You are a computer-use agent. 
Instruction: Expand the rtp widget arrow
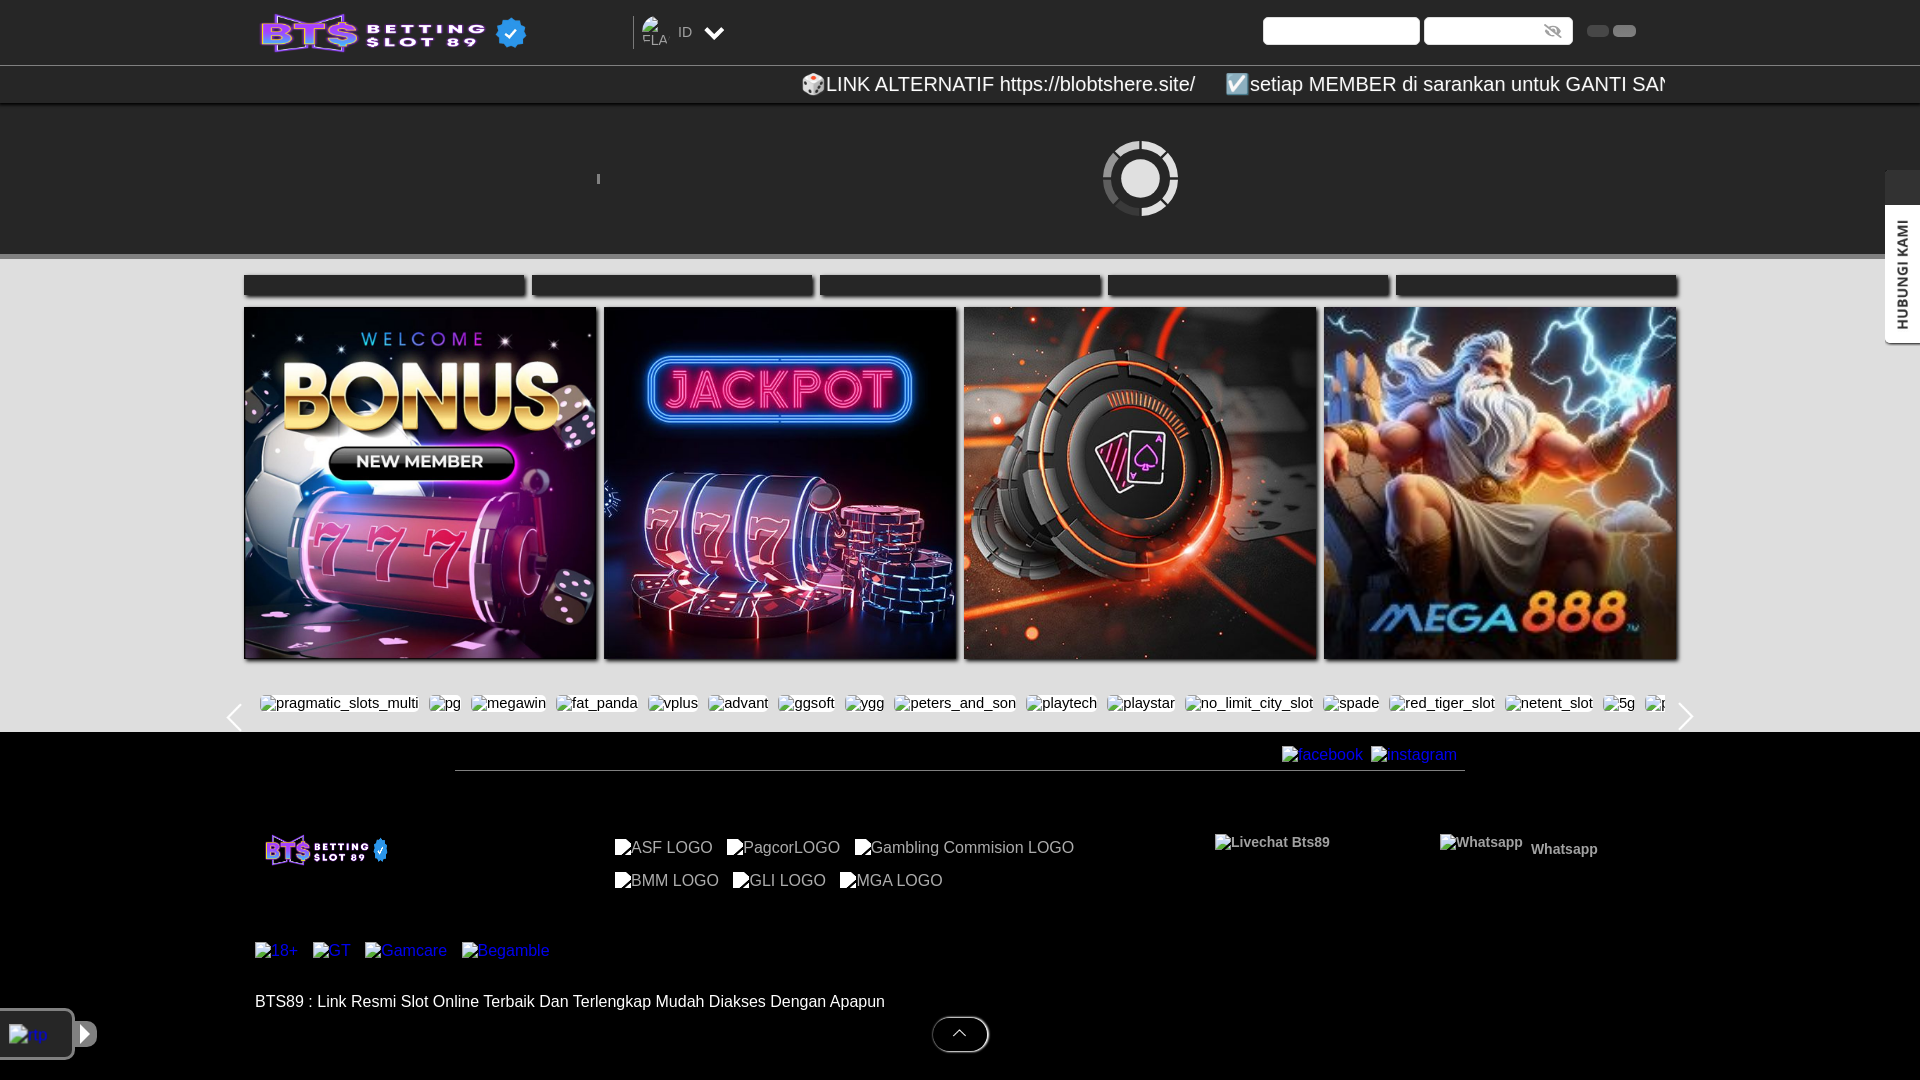click(x=86, y=1034)
